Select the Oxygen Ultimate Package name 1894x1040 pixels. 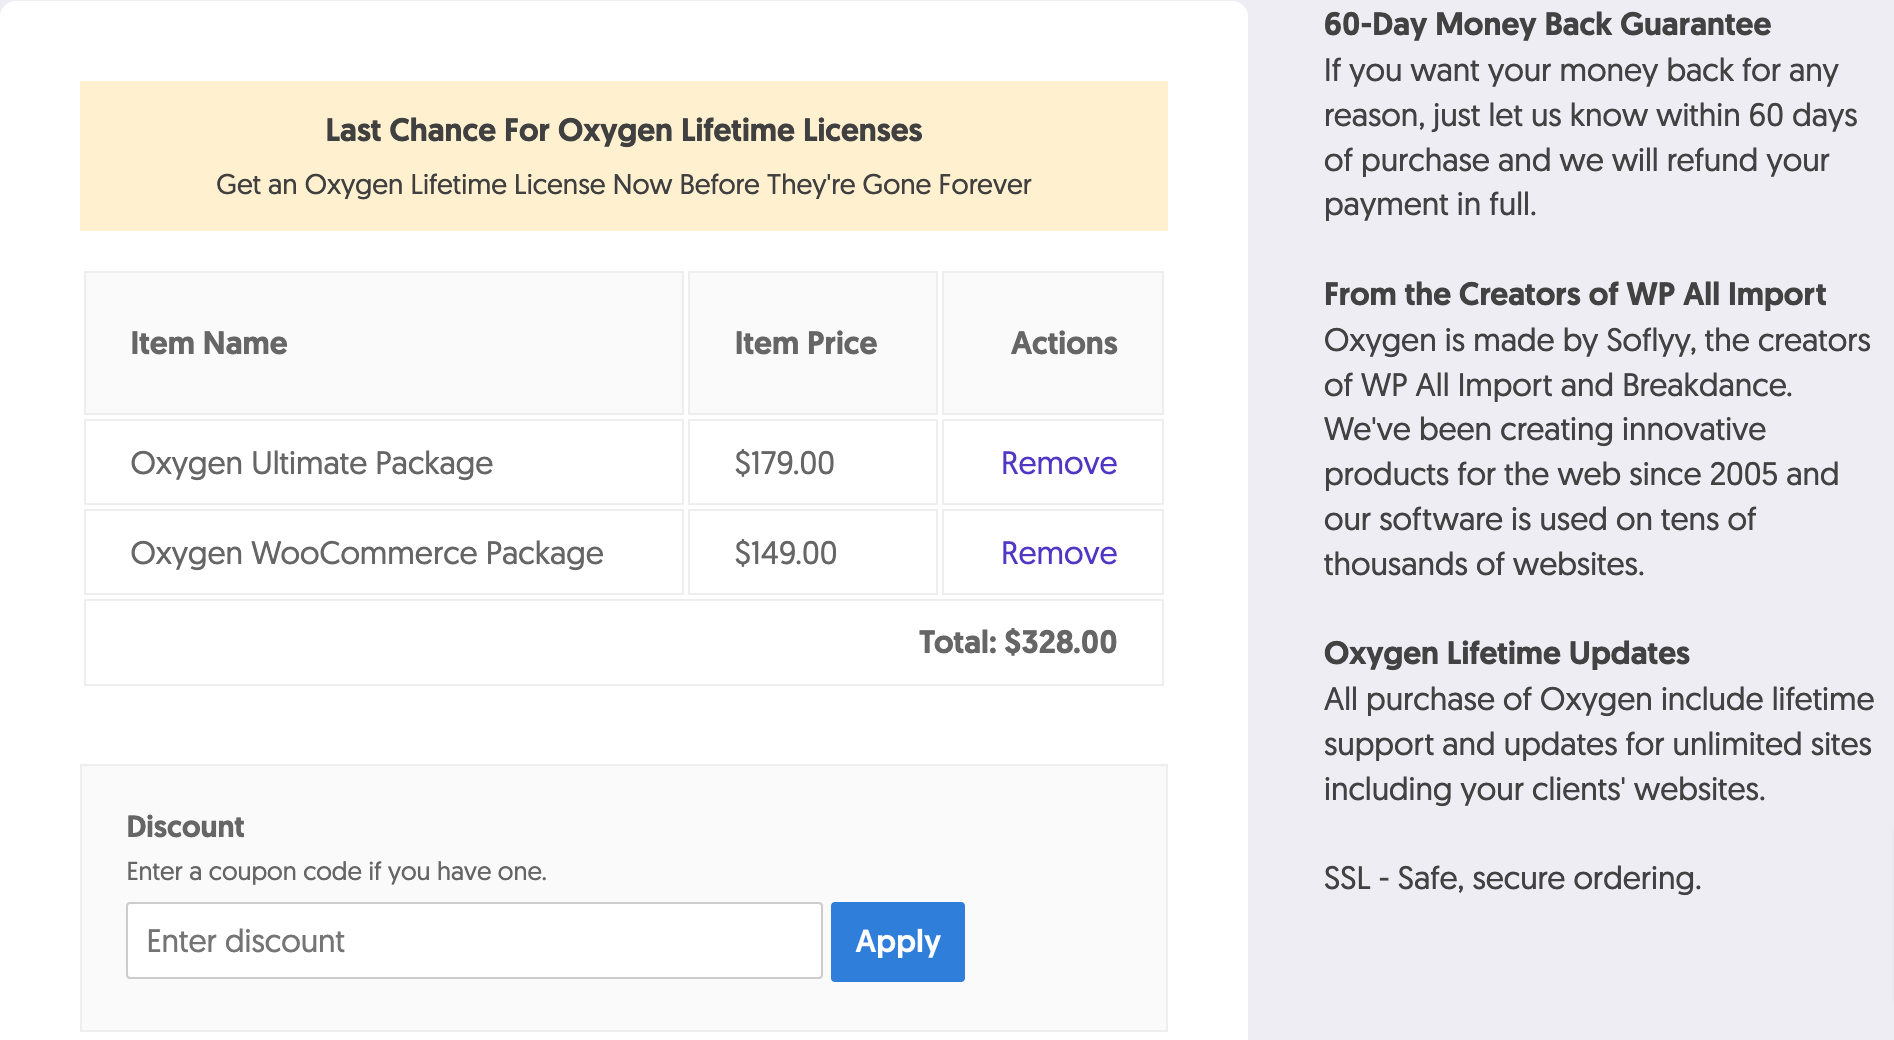pyautogui.click(x=312, y=462)
